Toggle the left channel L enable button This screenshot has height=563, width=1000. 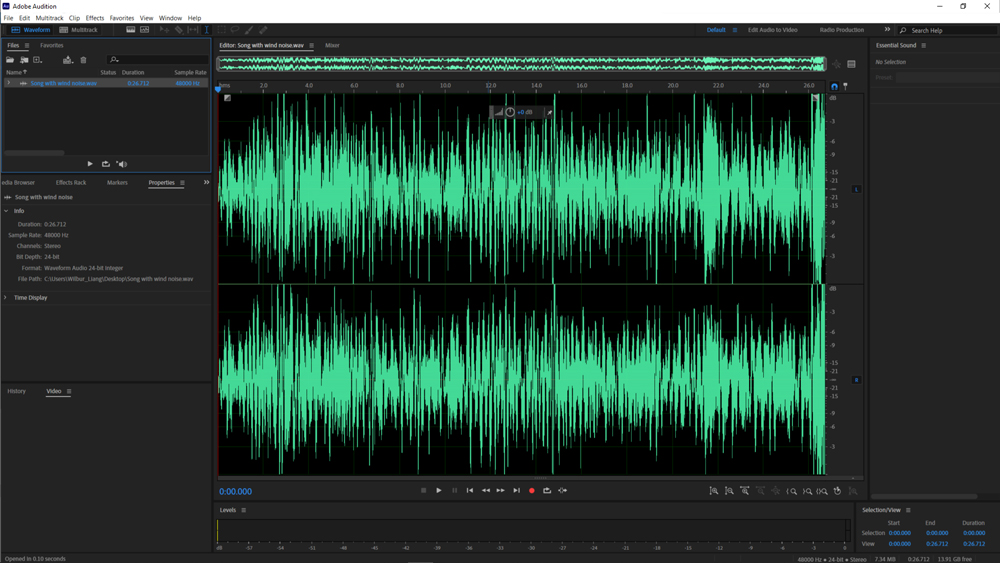tap(856, 189)
